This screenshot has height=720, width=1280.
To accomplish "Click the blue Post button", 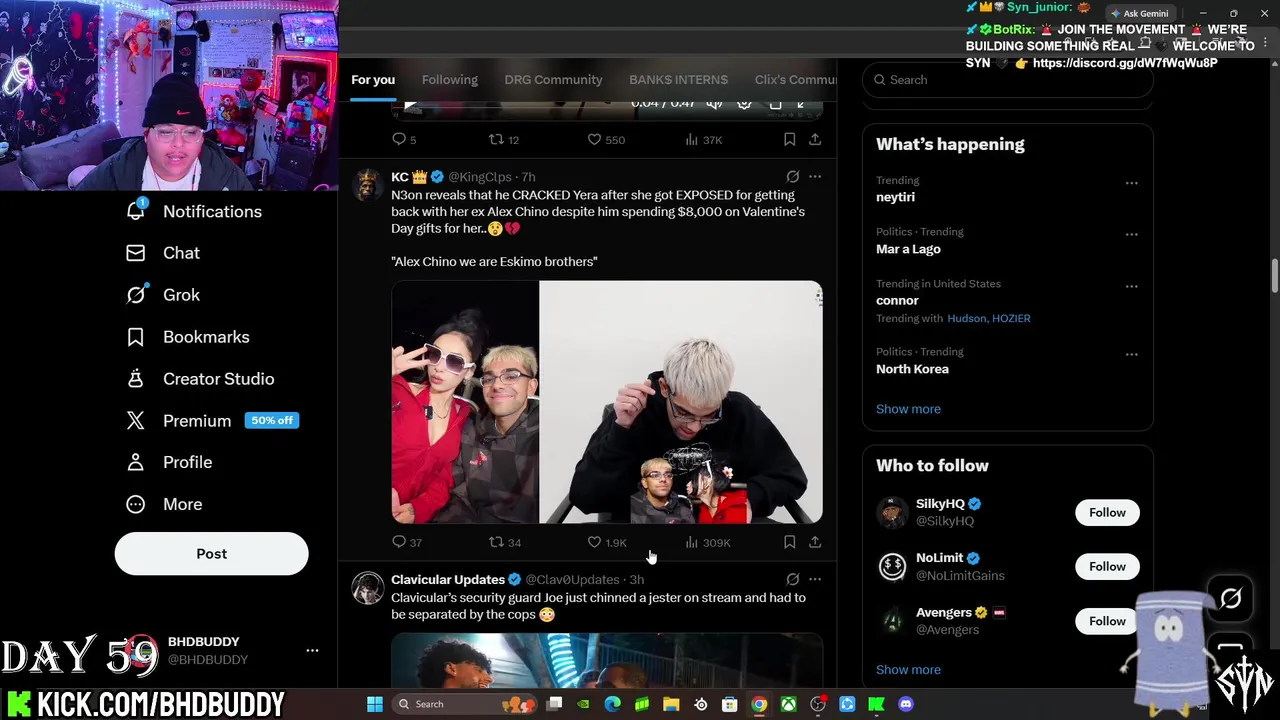I will click(211, 553).
